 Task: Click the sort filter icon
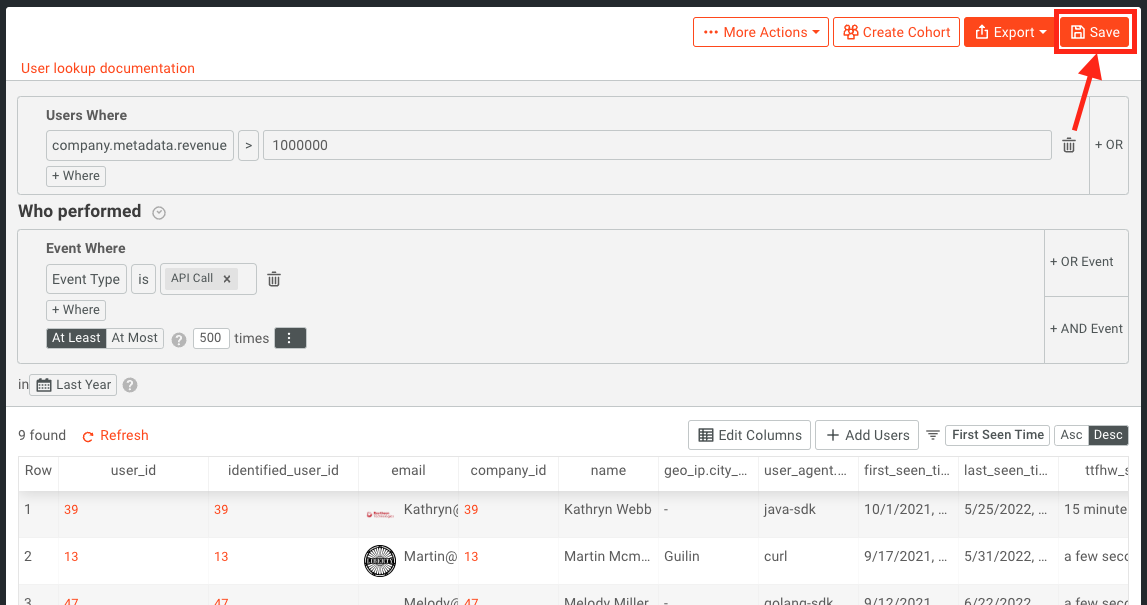coord(933,435)
